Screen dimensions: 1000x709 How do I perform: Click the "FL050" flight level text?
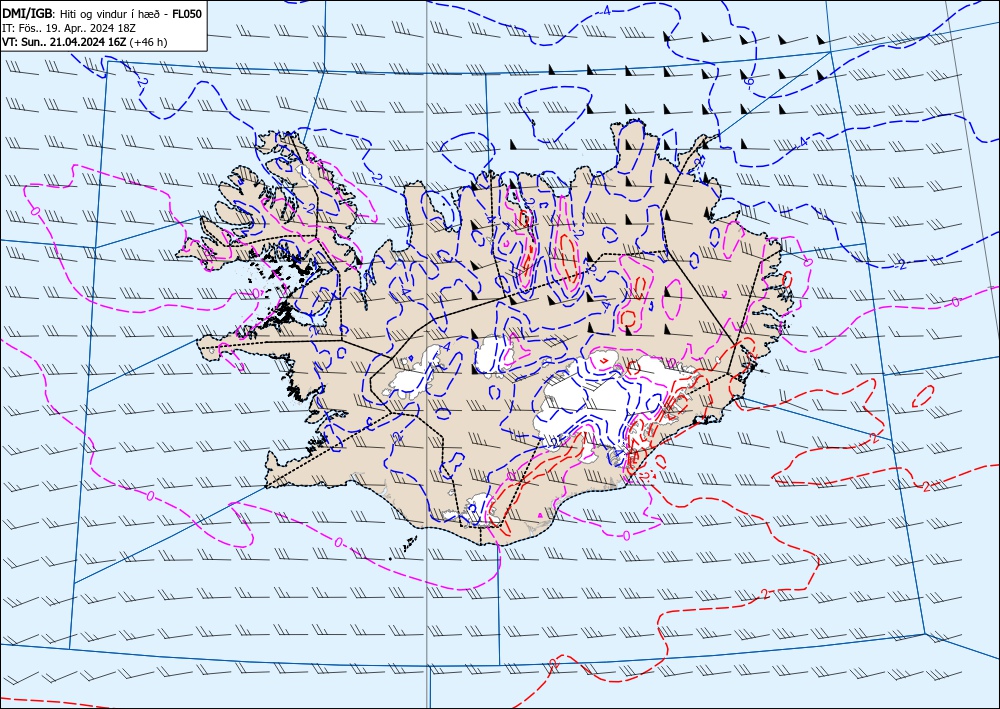(x=187, y=14)
